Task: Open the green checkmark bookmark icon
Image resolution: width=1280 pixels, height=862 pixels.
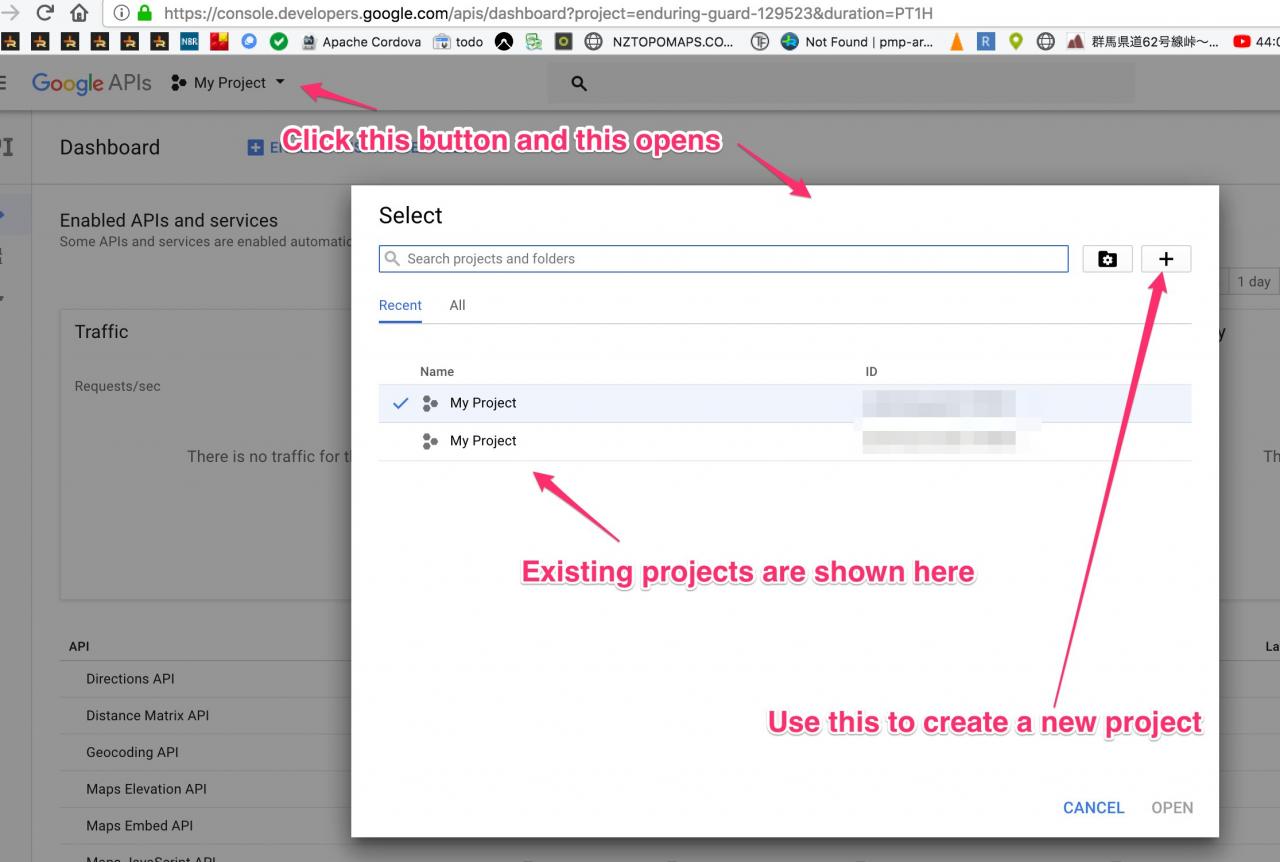Action: tap(279, 42)
